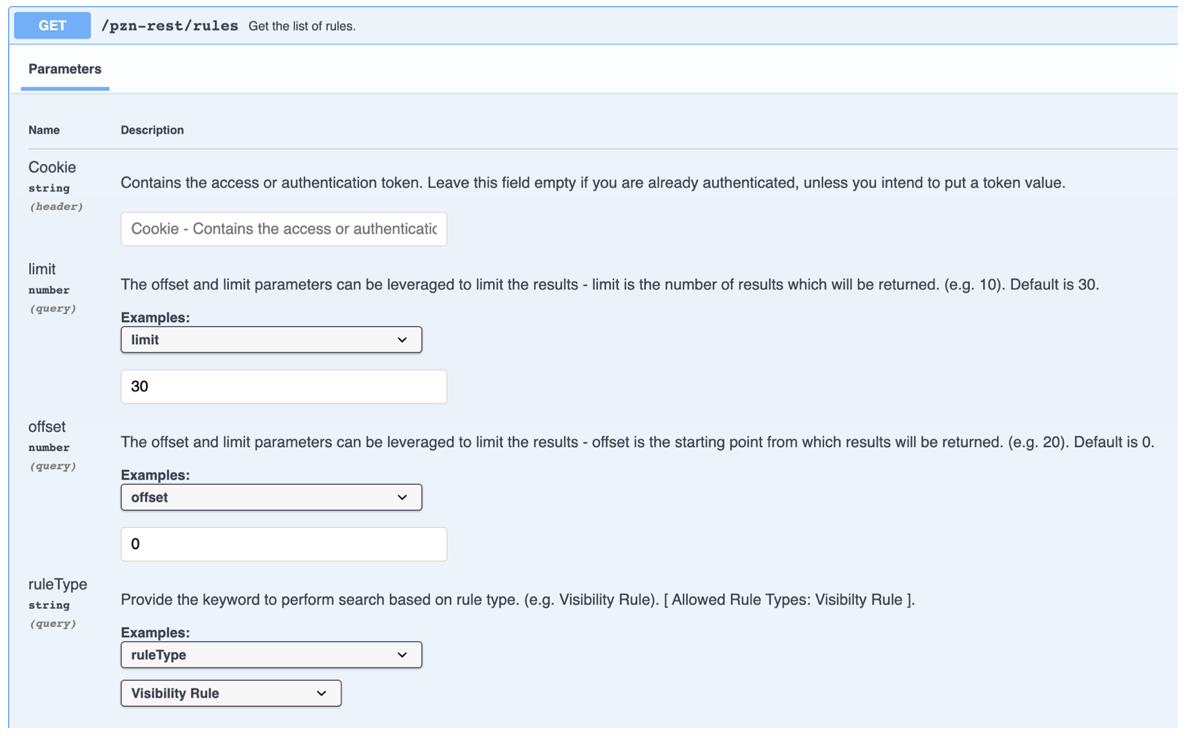This screenshot has height=736, width=1186.
Task: Click the Cookie parameter label
Action: pyautogui.click(x=52, y=167)
